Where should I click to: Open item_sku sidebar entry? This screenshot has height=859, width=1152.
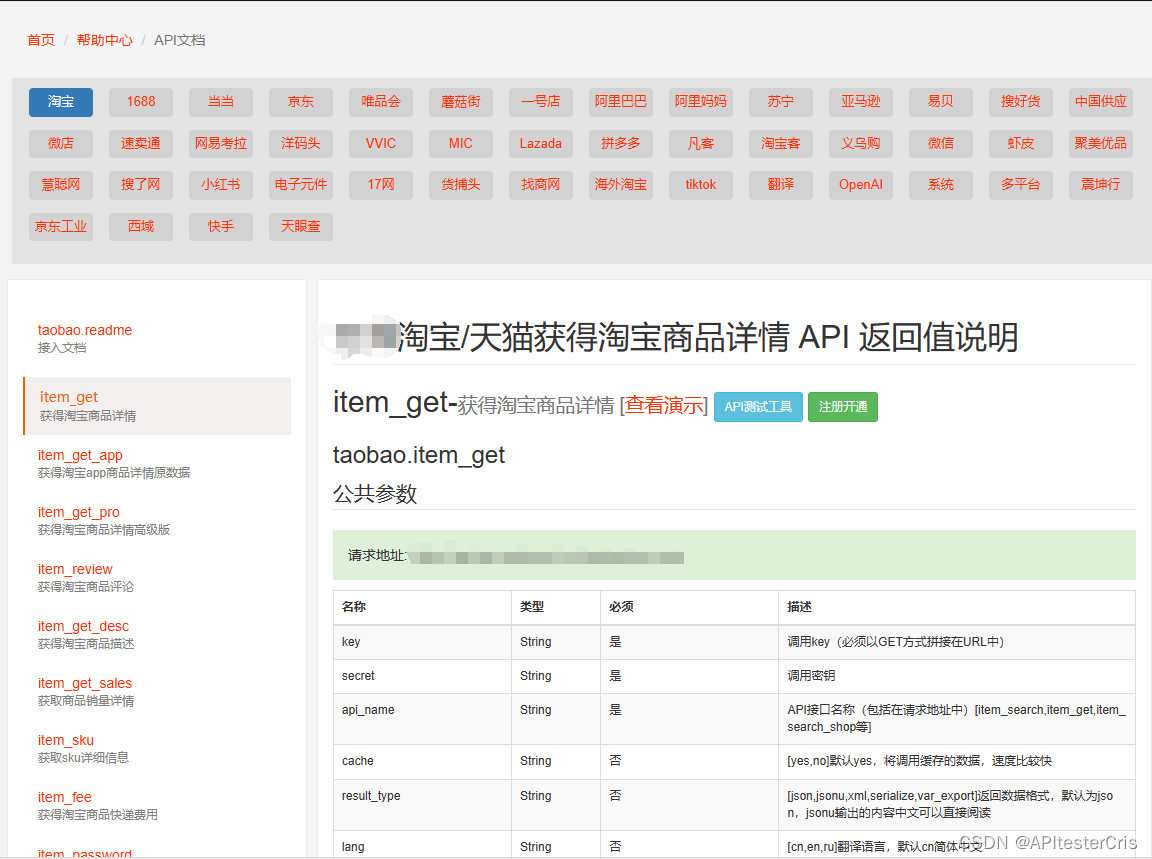[66, 741]
